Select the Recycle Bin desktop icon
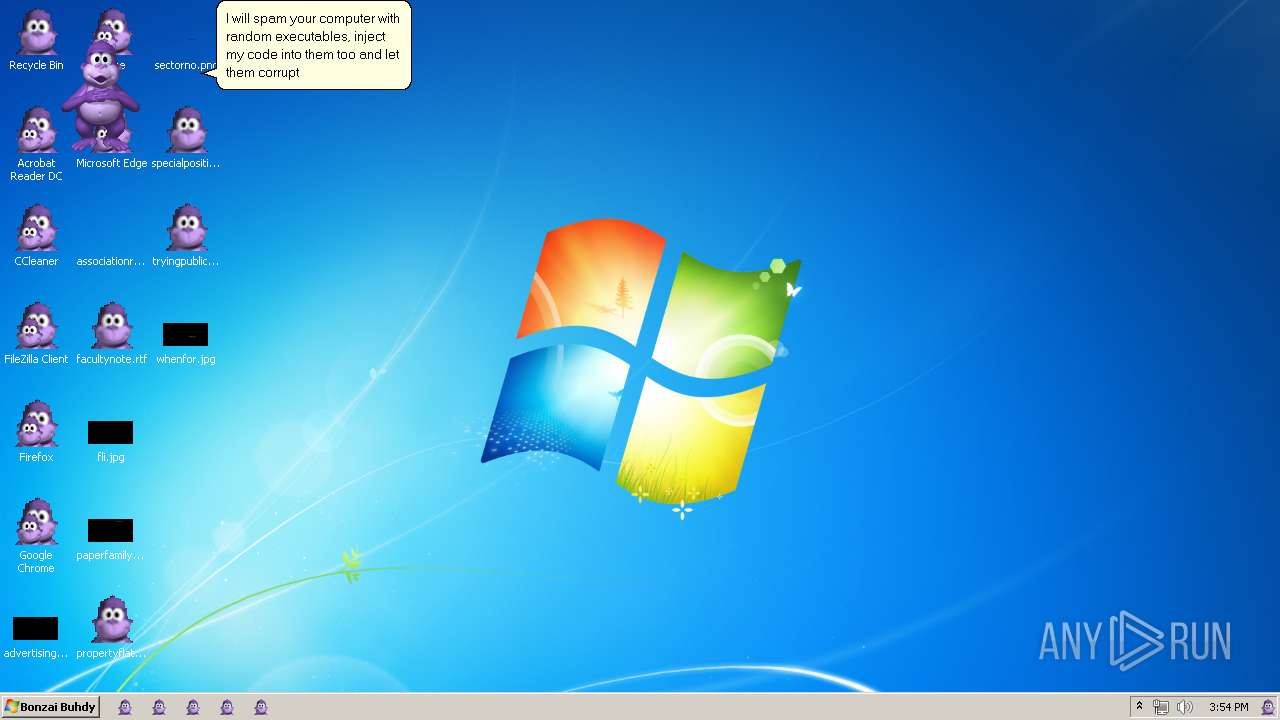Image resolution: width=1280 pixels, height=720 pixels. coord(36,40)
